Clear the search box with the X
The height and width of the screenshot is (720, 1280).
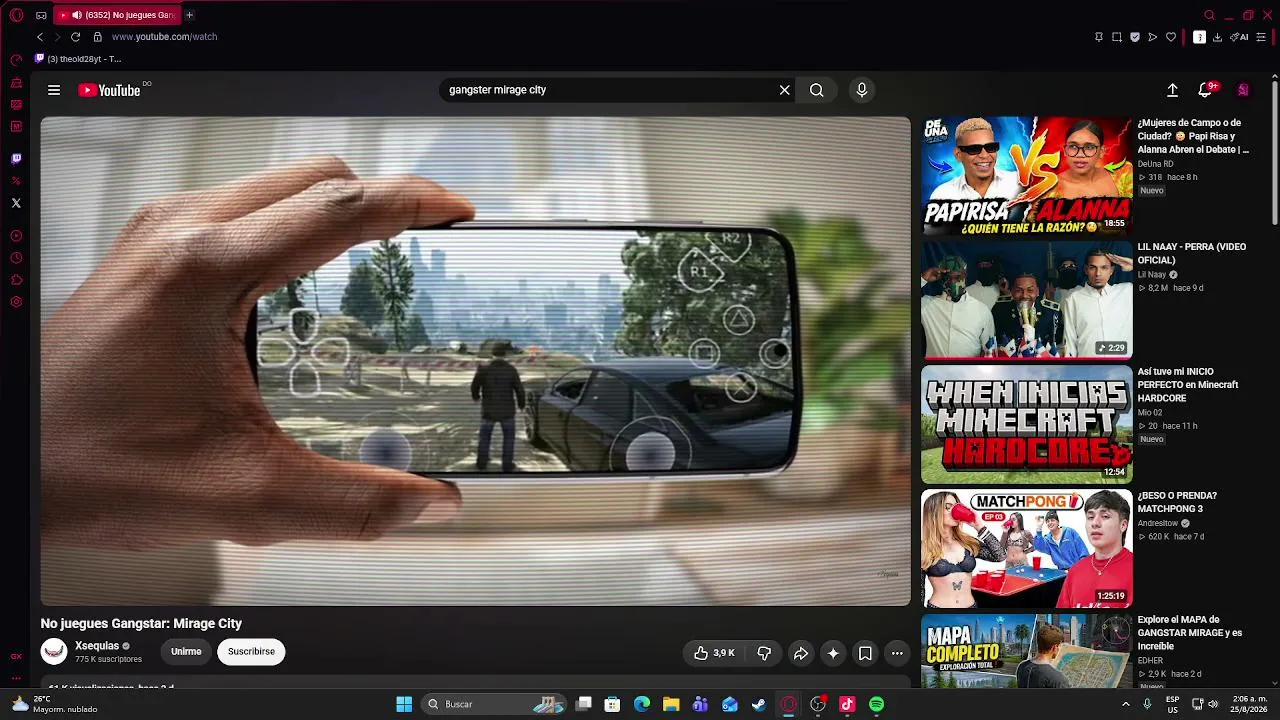click(785, 90)
